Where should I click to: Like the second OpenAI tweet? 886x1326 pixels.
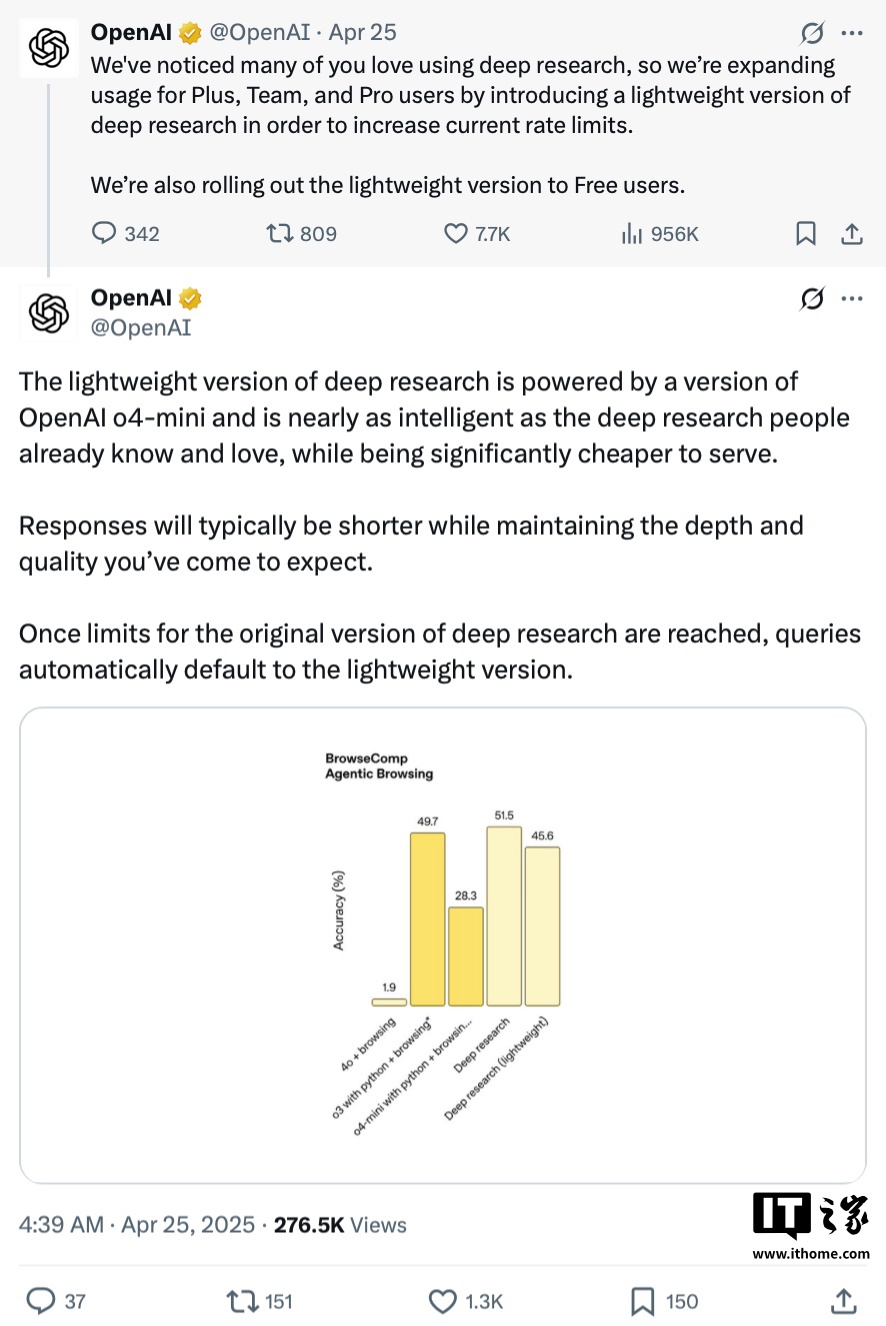[x=443, y=1301]
